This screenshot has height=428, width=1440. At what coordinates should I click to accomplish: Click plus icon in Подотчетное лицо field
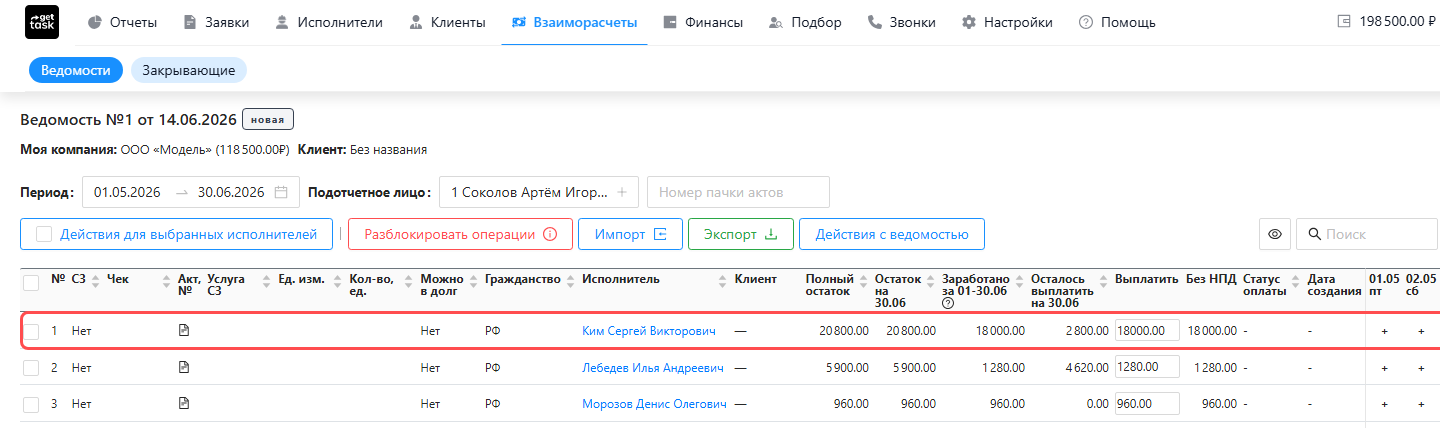[621, 192]
